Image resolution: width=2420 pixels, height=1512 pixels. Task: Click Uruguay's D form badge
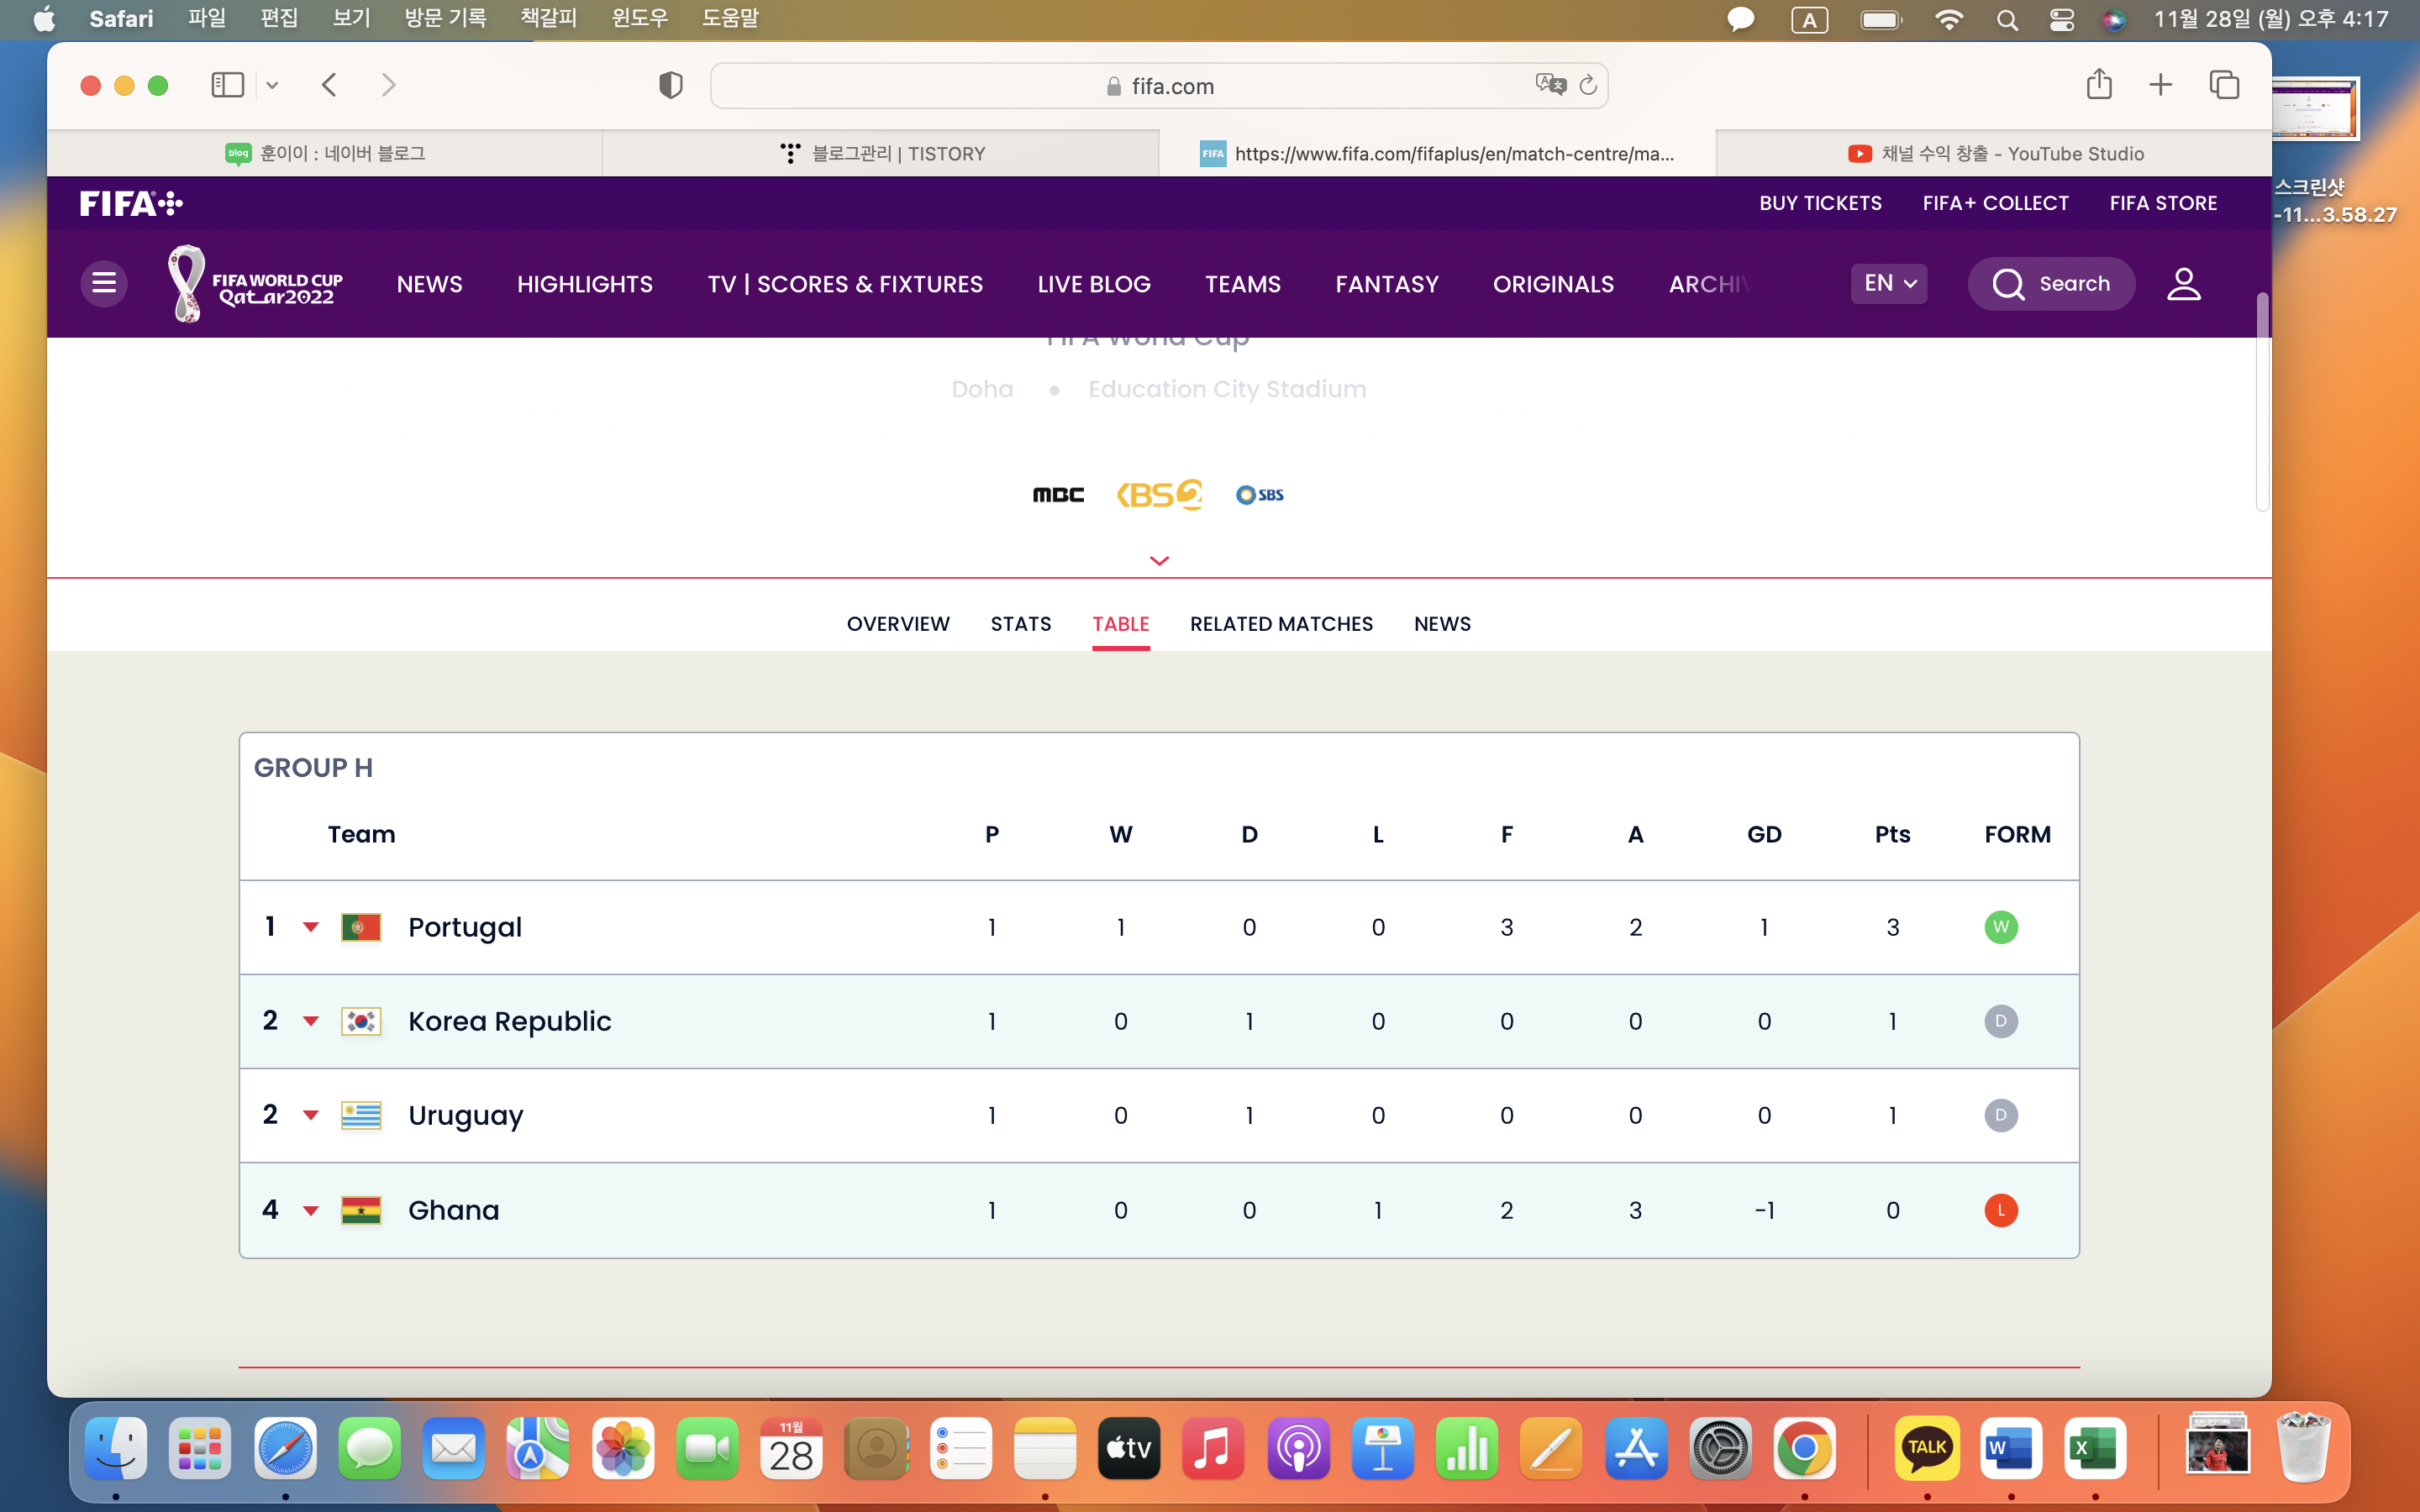click(2001, 1115)
